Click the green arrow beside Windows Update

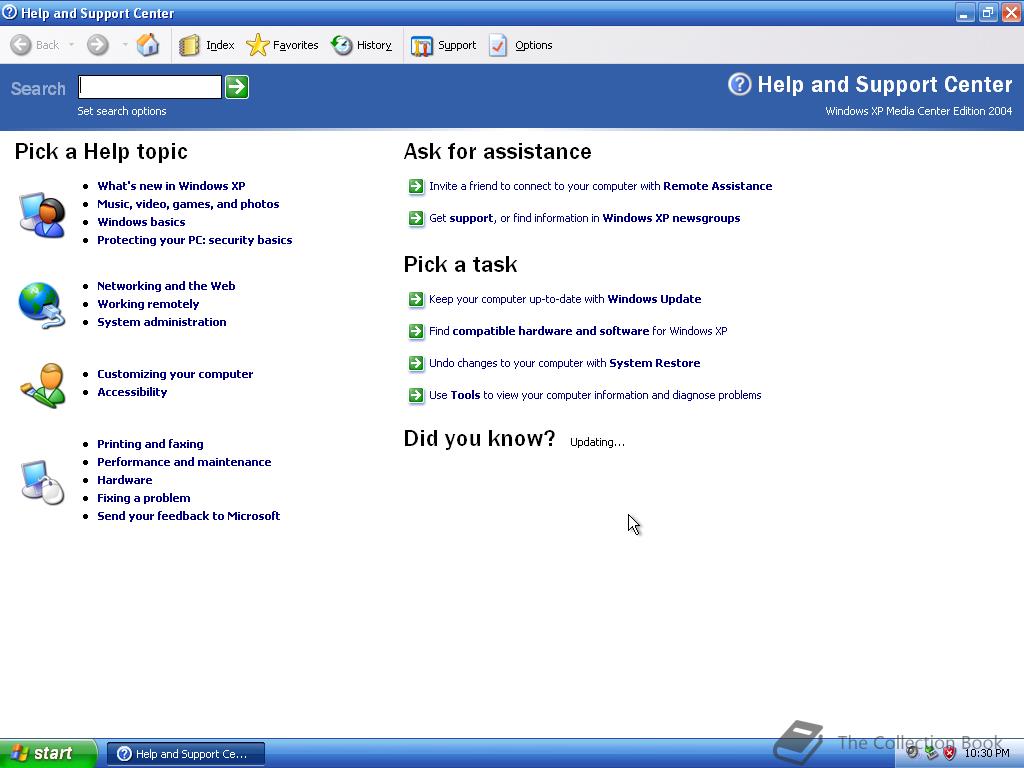pos(416,299)
